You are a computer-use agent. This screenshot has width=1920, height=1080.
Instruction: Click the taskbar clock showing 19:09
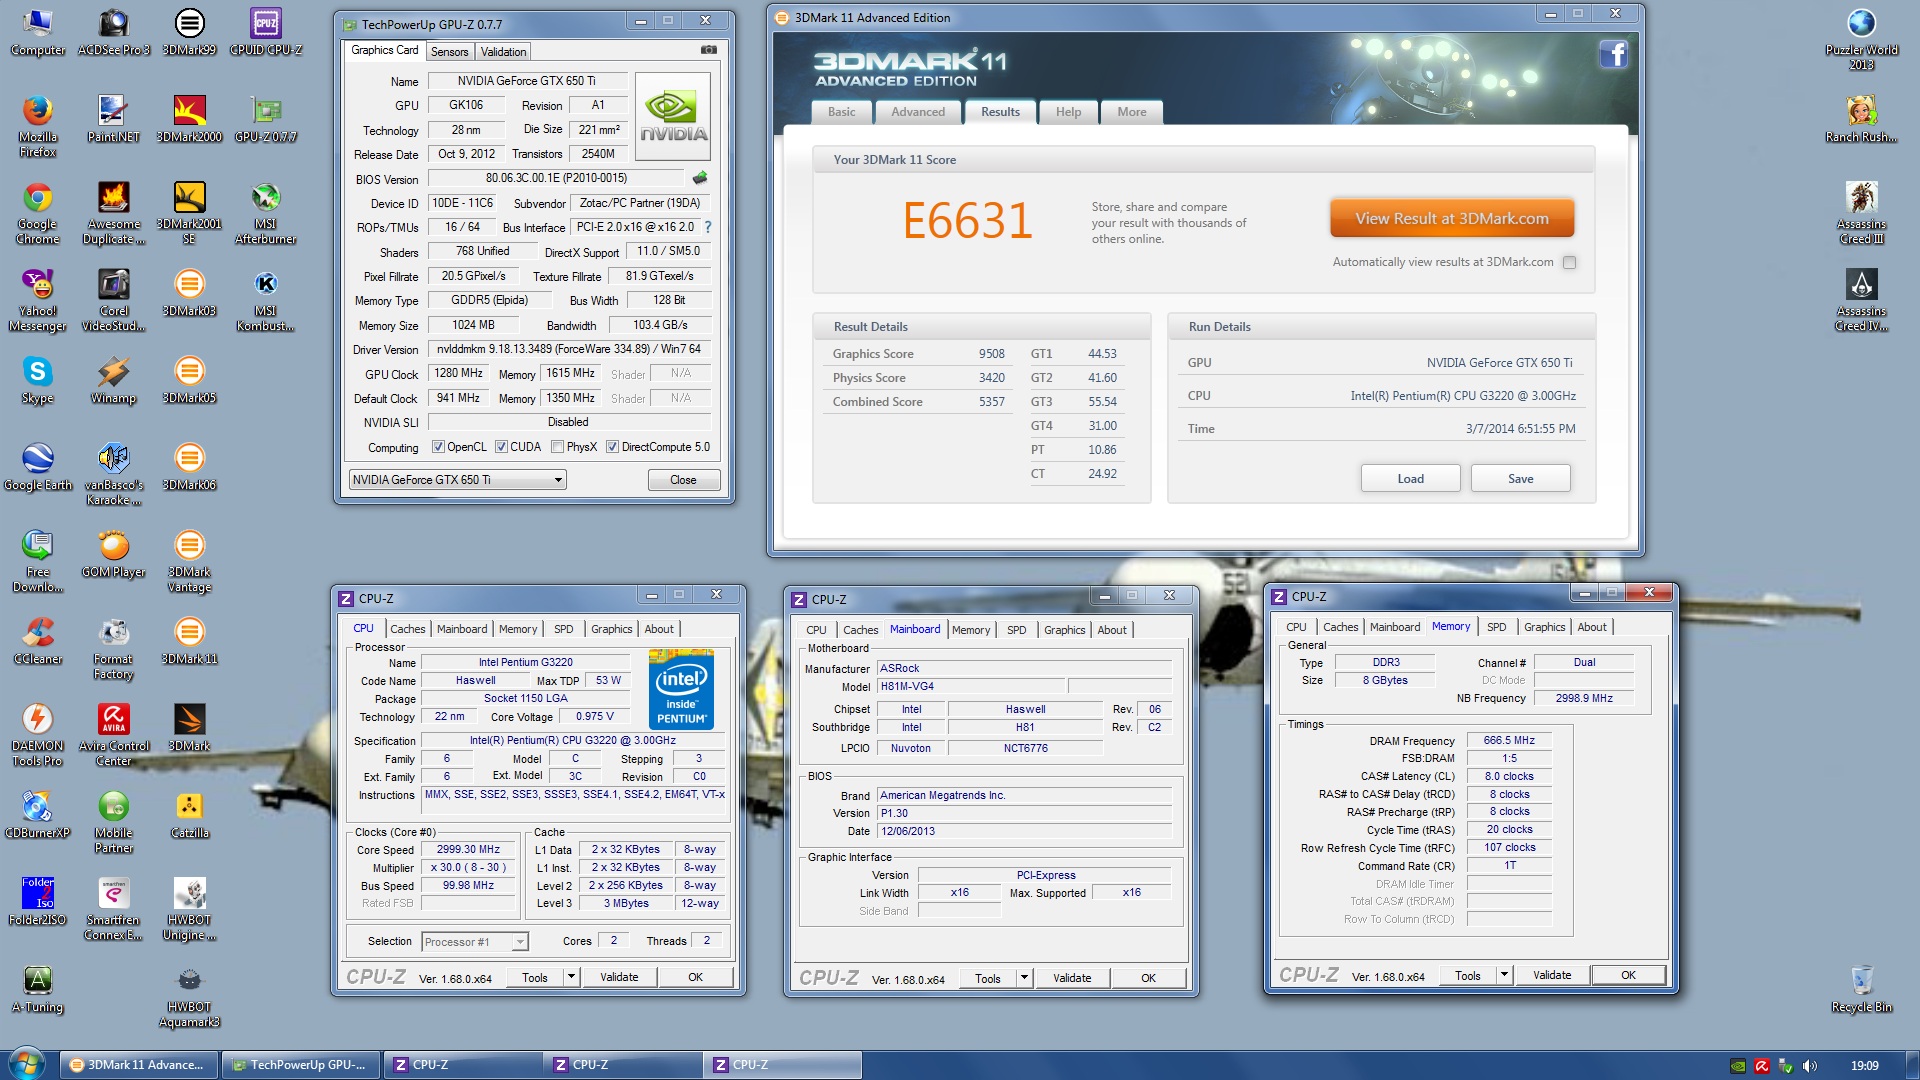tap(1864, 1065)
